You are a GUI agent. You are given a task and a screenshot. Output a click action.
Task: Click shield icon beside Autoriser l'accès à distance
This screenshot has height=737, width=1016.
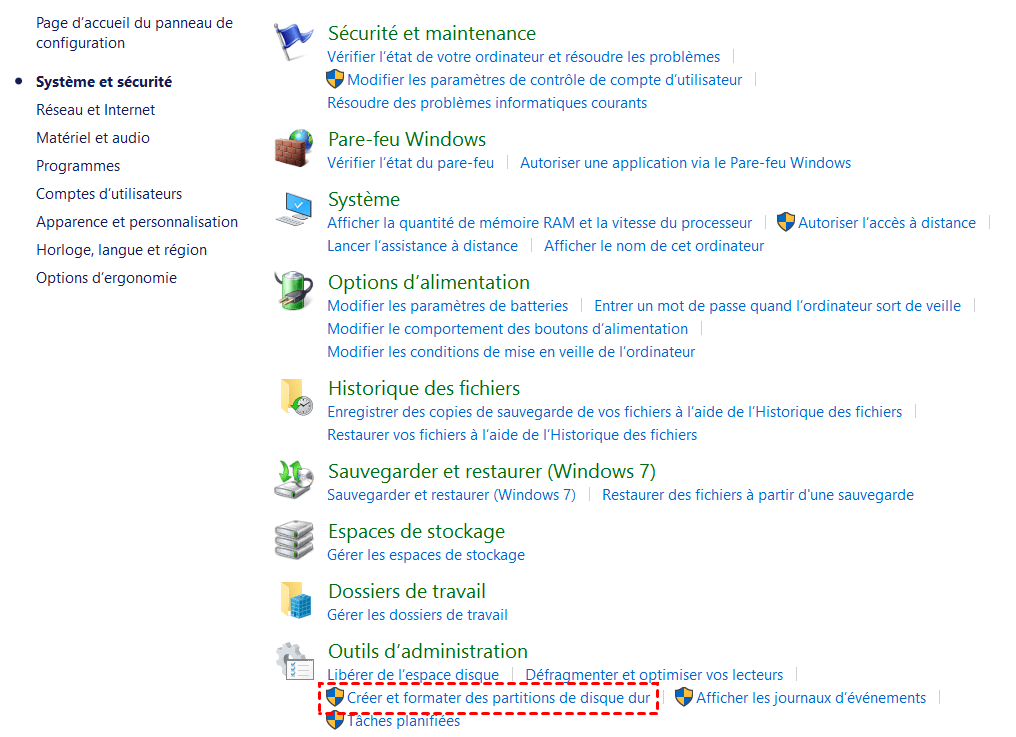786,222
